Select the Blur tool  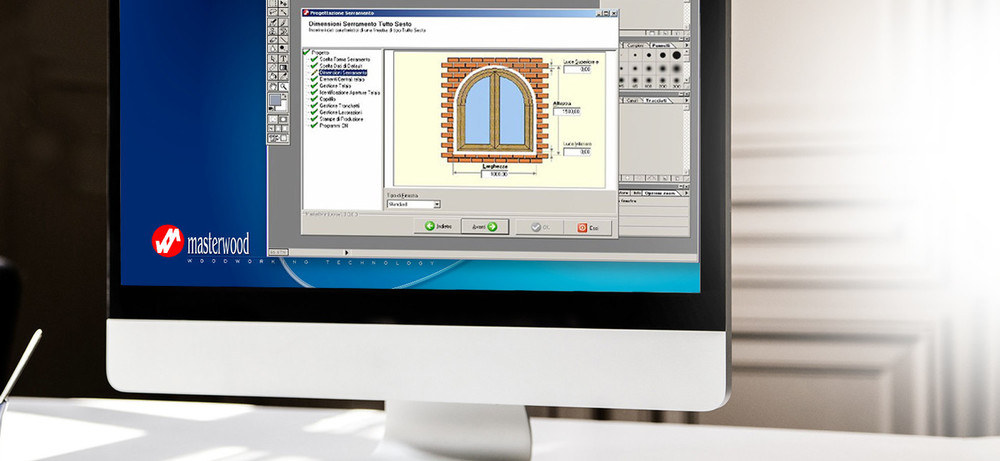coord(272,48)
